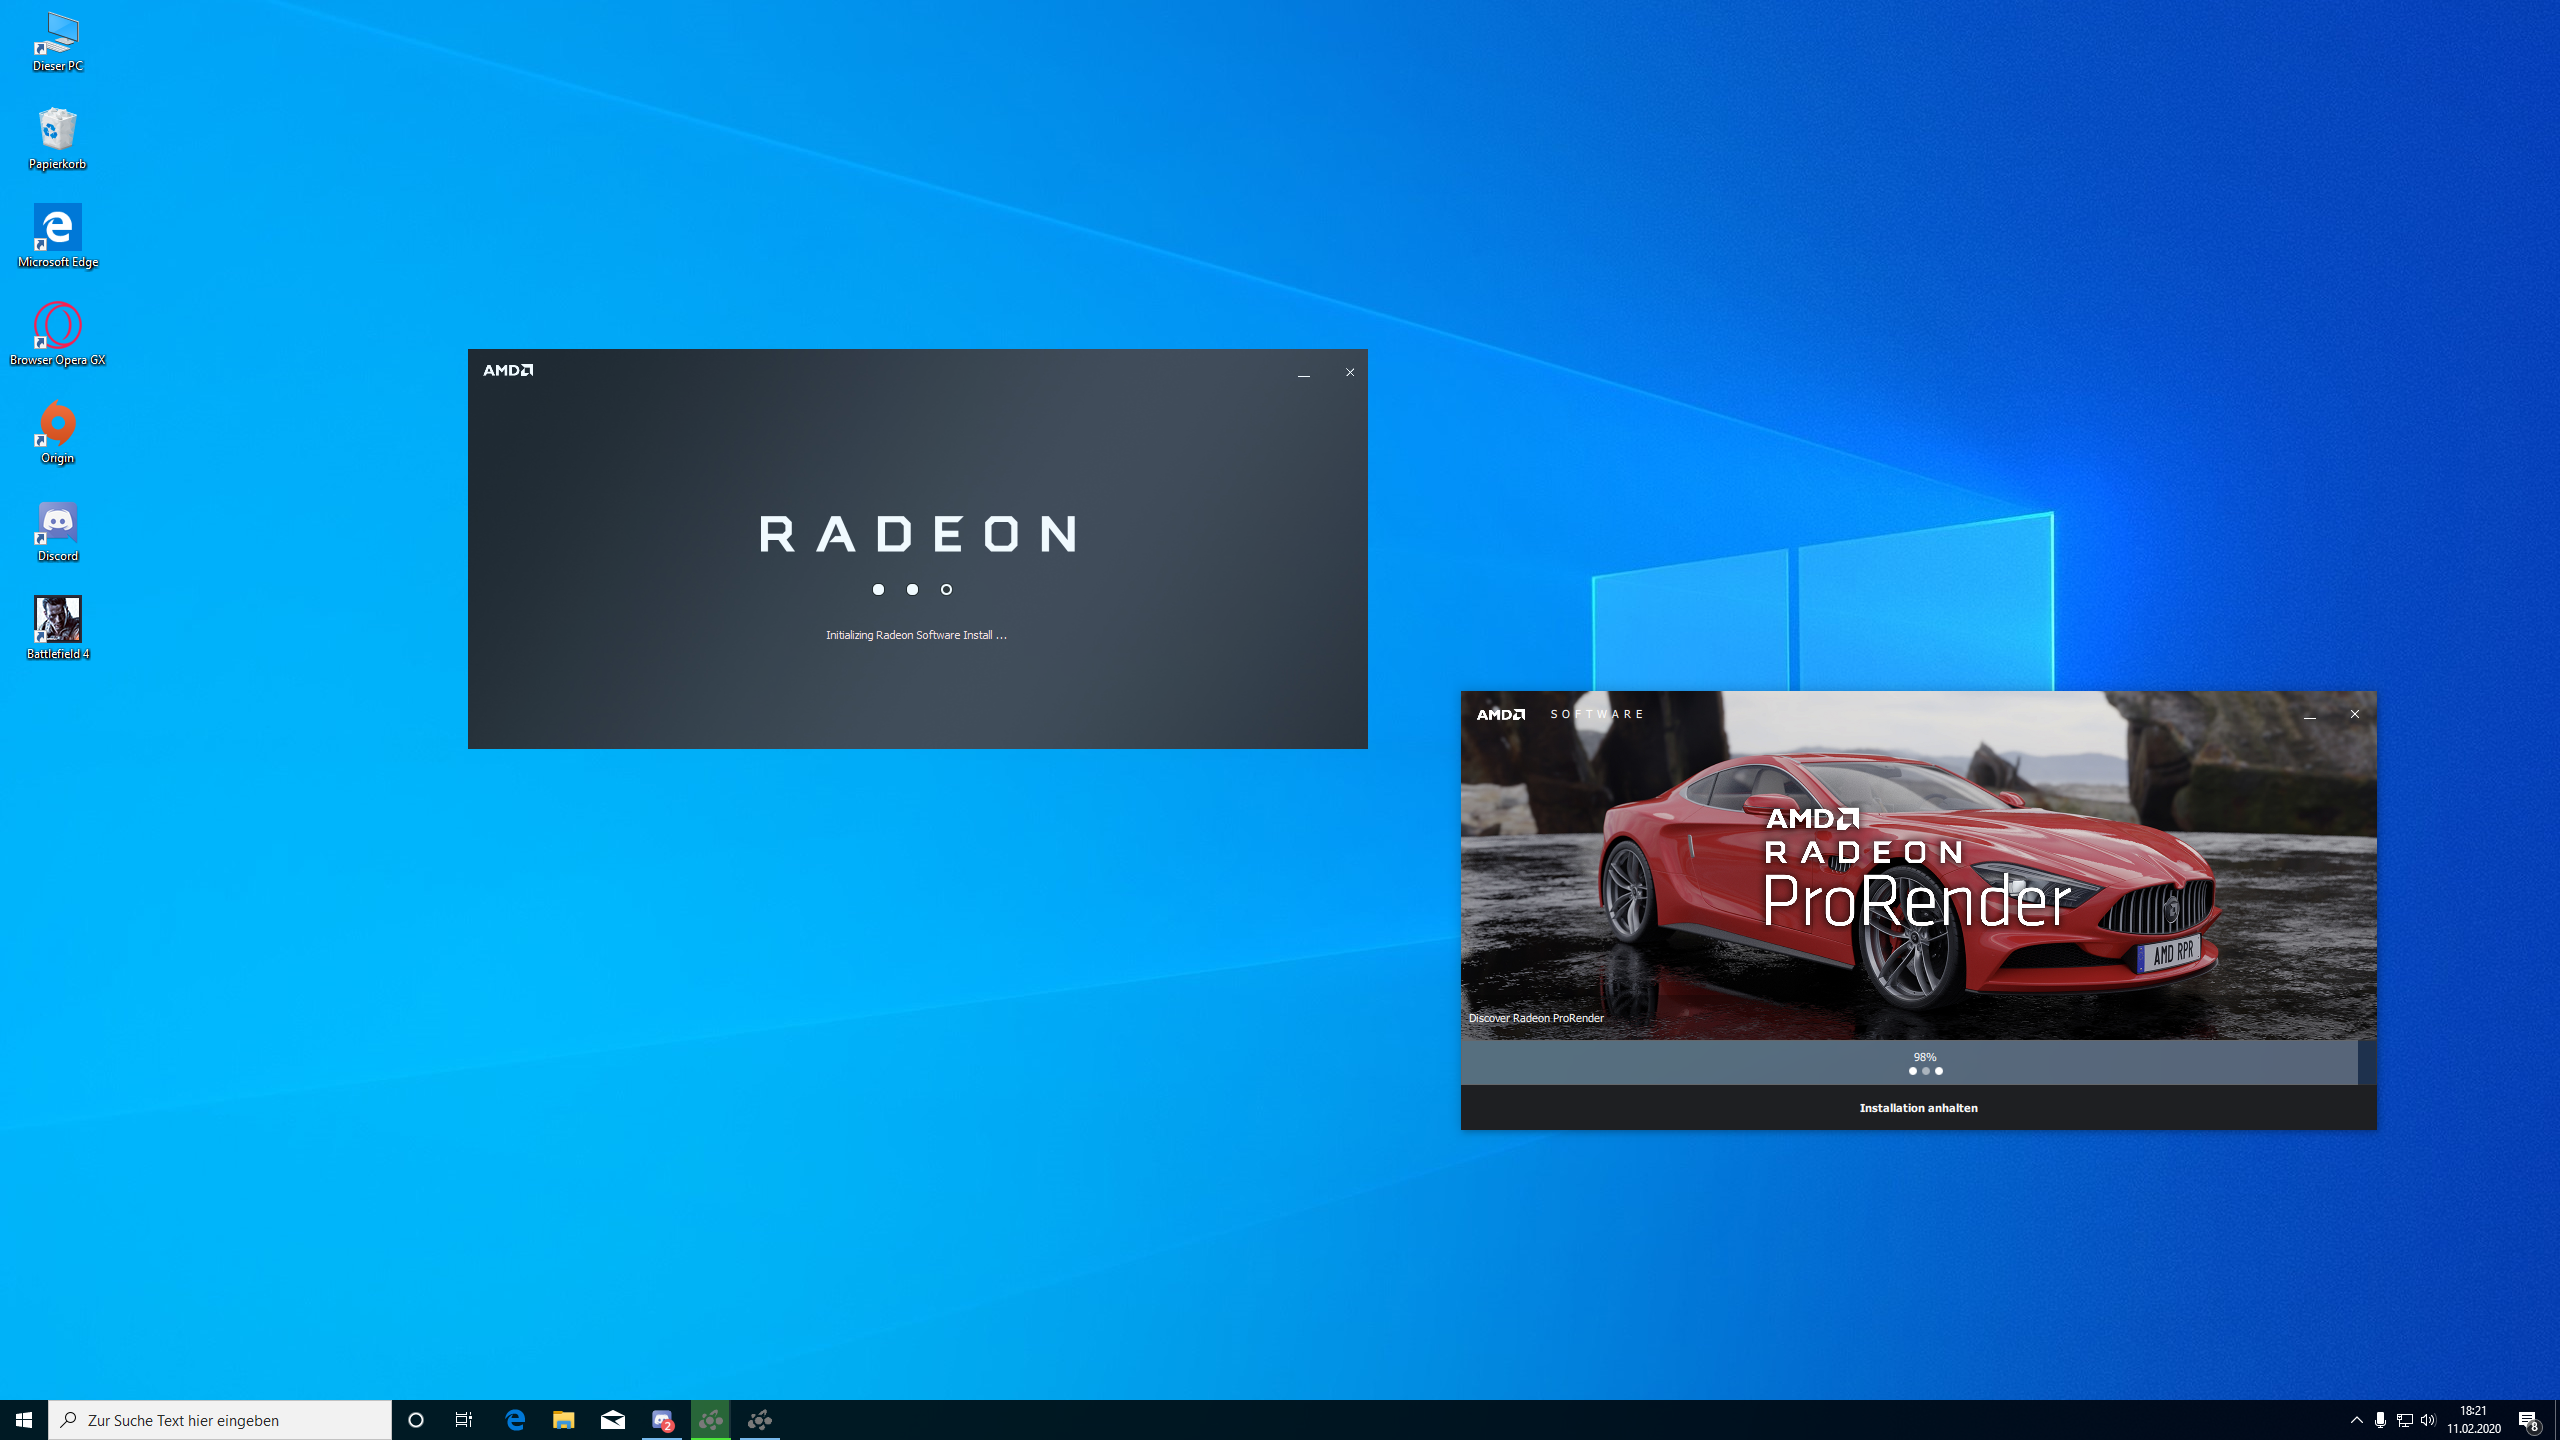
Task: Open the volume control in system tray
Action: click(x=2428, y=1420)
